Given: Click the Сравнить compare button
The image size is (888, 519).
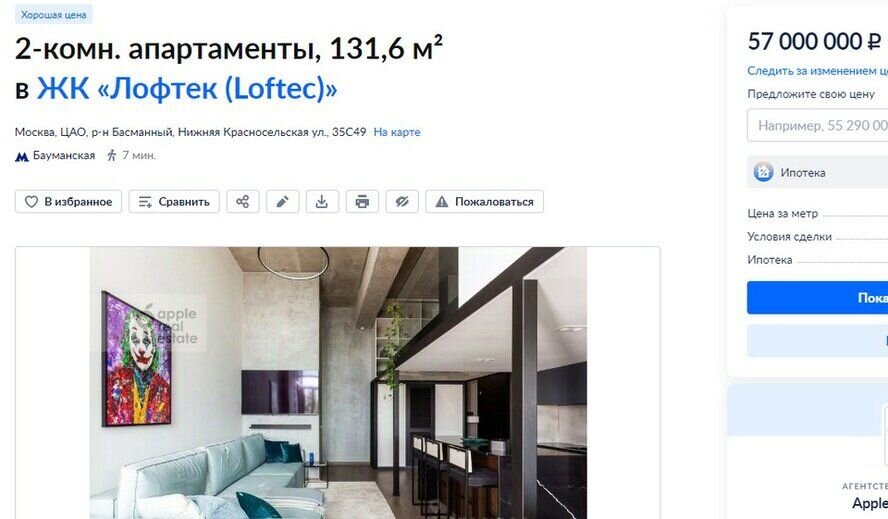Looking at the screenshot, I should coord(174,202).
